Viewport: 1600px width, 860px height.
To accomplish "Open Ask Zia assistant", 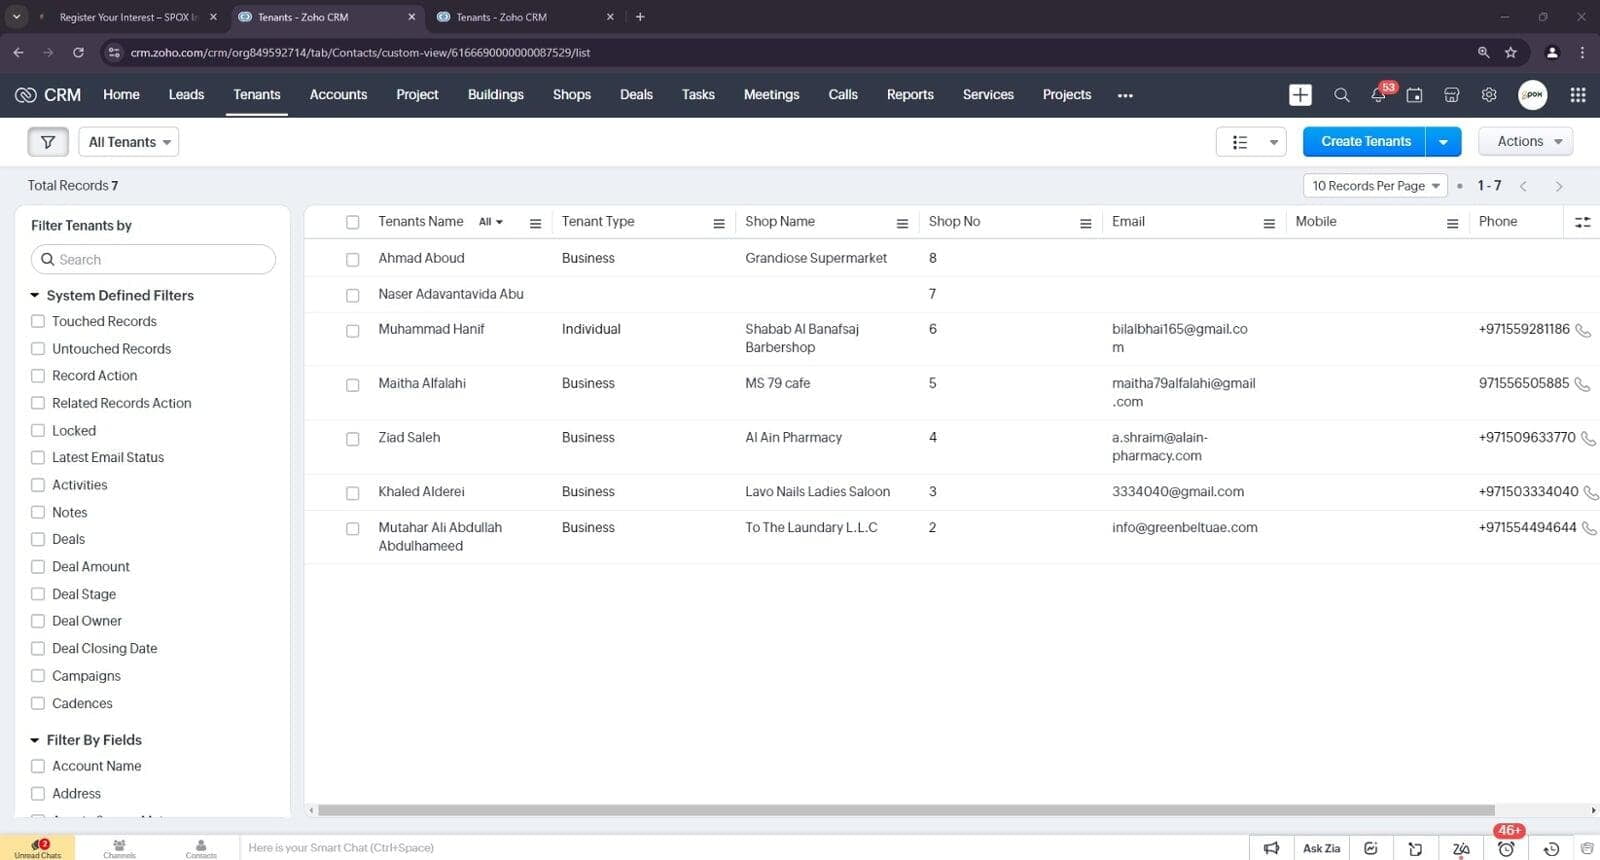I will tap(1321, 848).
